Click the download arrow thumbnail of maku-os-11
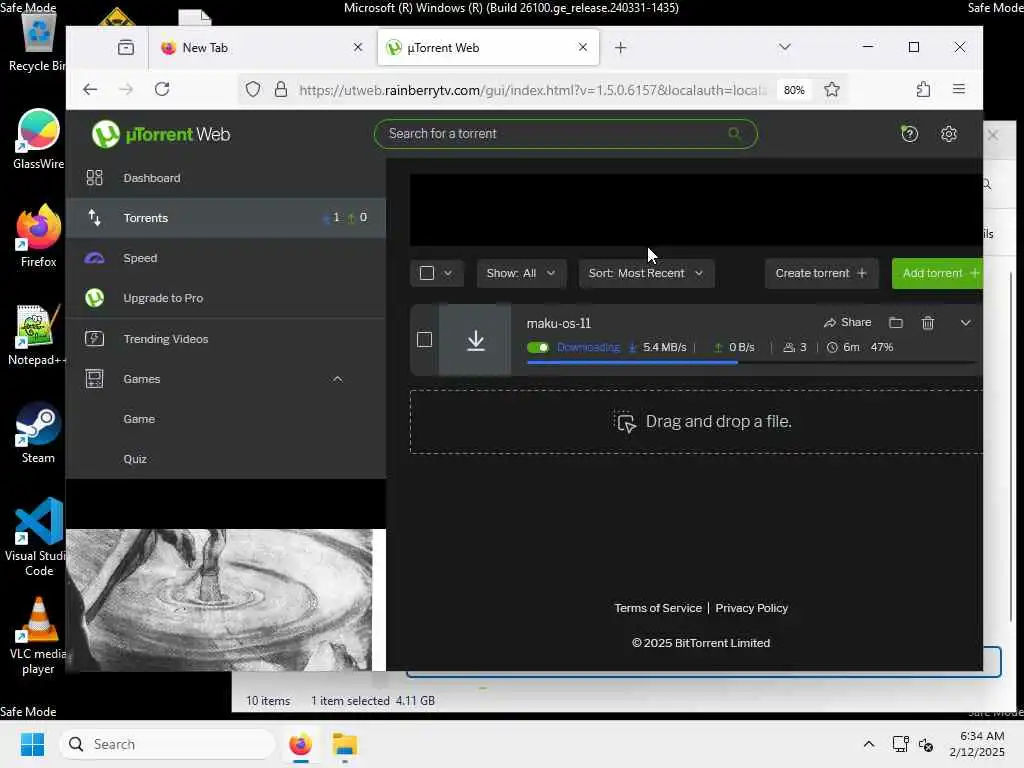 click(475, 340)
